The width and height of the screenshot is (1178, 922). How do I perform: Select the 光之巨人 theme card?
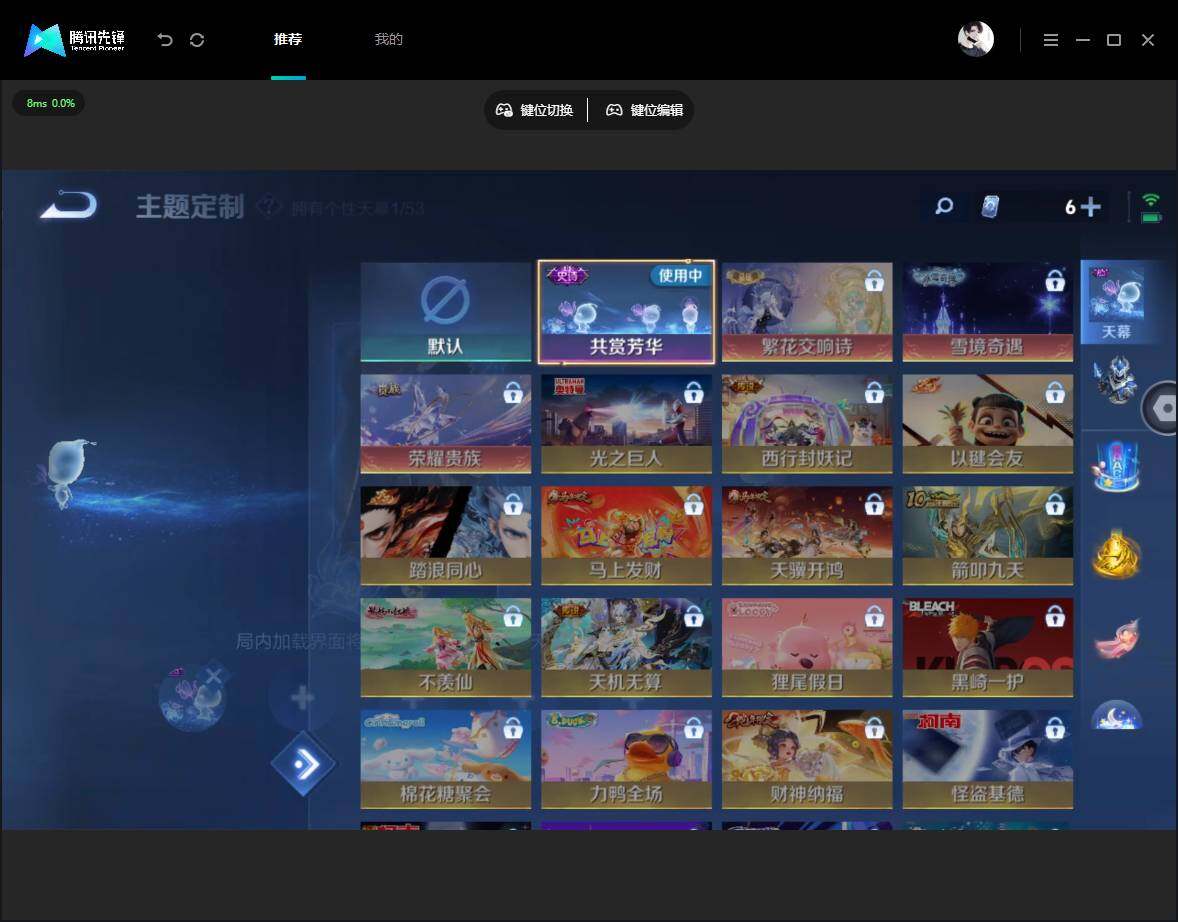pyautogui.click(x=626, y=424)
